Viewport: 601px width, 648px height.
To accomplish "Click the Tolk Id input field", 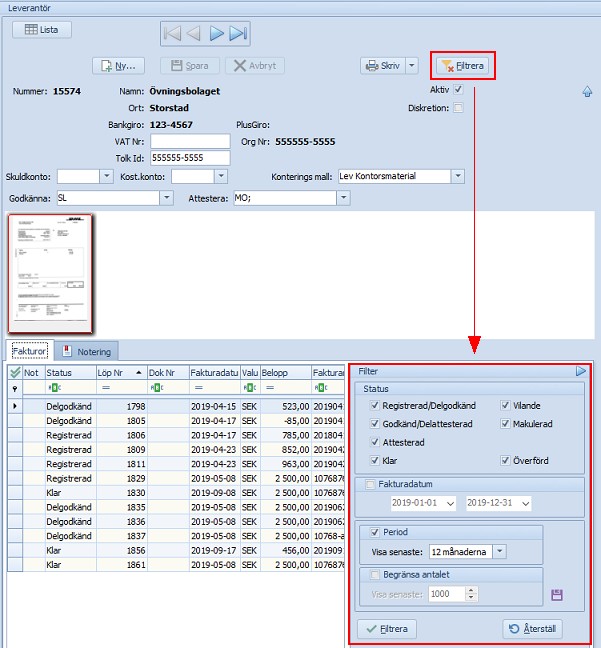I will coord(190,158).
